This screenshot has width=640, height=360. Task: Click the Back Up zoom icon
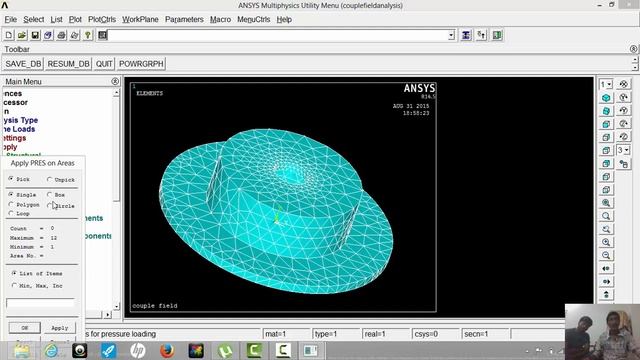[x=606, y=229]
